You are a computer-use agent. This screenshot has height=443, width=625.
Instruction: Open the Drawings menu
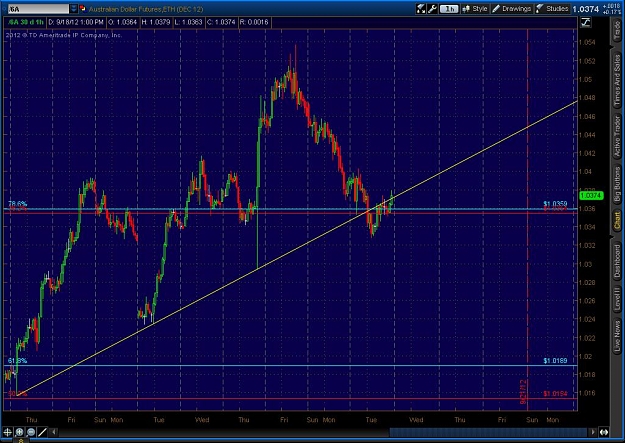tap(511, 9)
